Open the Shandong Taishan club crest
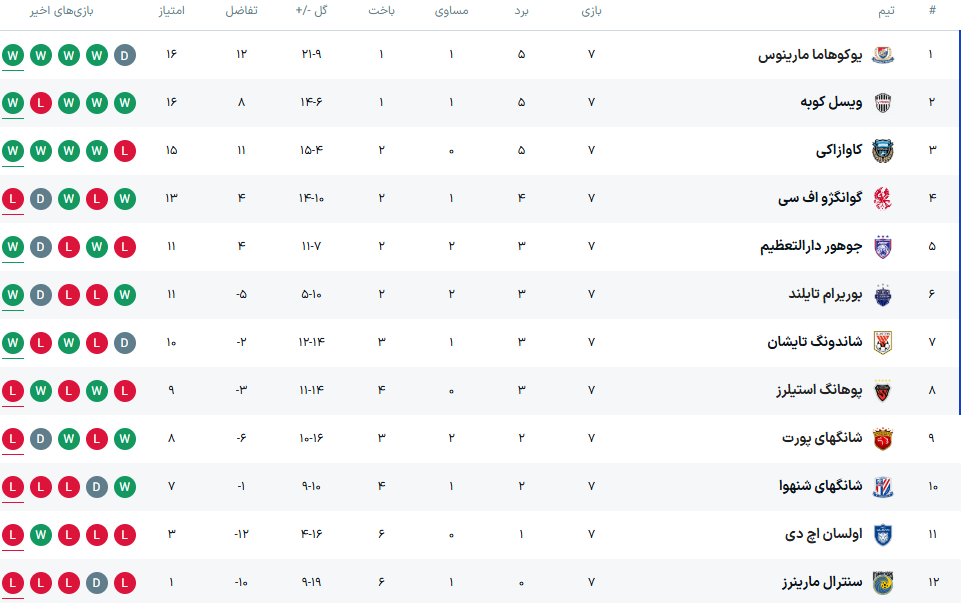 883,342
